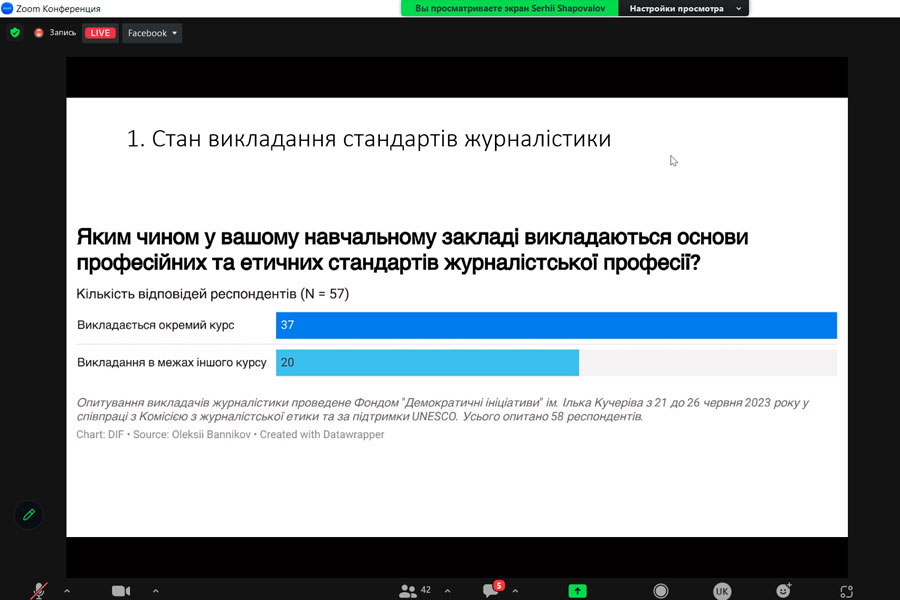This screenshot has width=900, height=600.
Task: Click the red recording indicator icon
Action: point(38,33)
